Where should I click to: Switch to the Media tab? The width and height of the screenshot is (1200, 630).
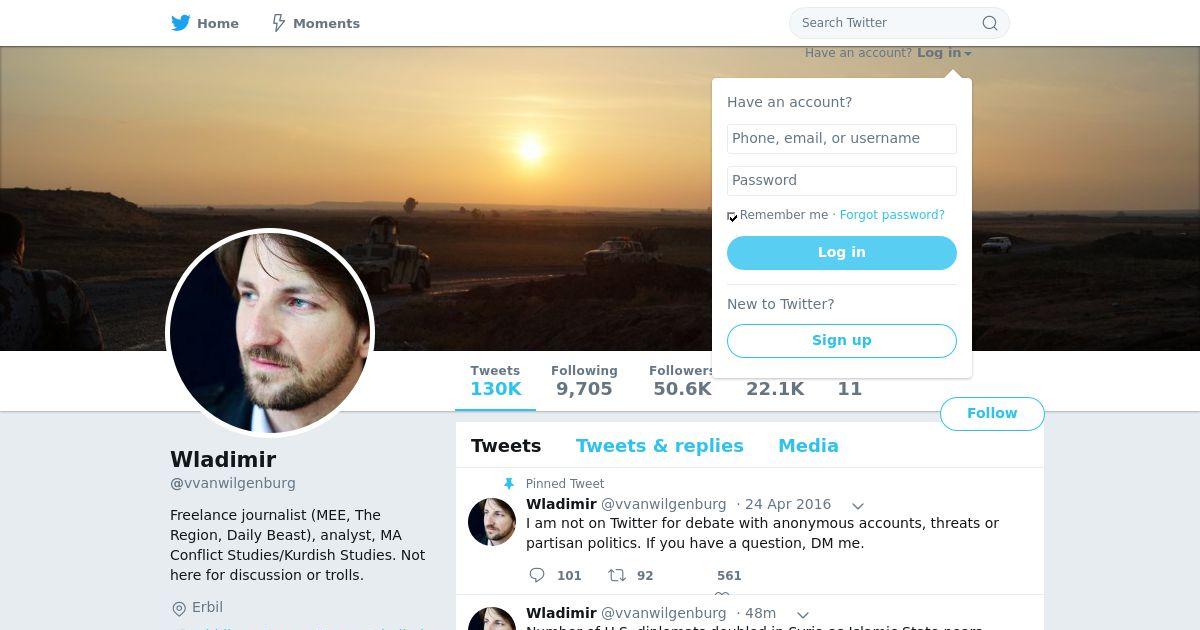(808, 446)
